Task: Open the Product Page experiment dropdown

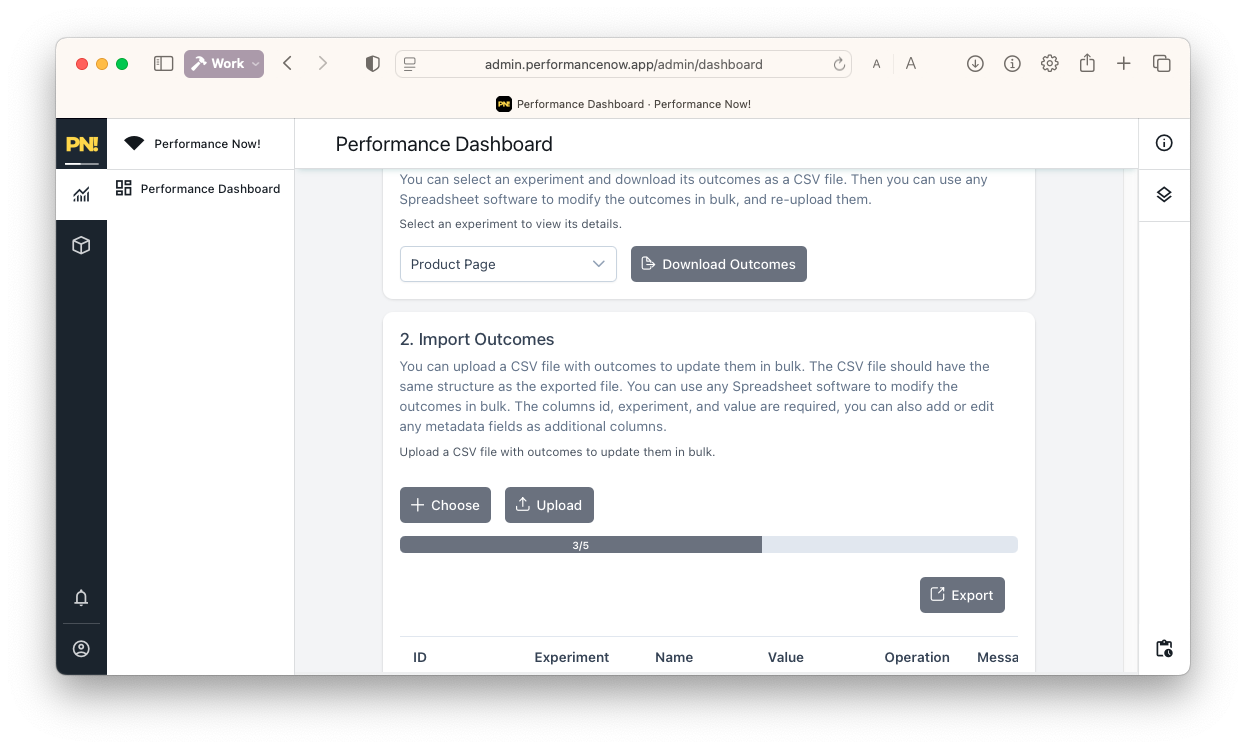Action: (x=508, y=264)
